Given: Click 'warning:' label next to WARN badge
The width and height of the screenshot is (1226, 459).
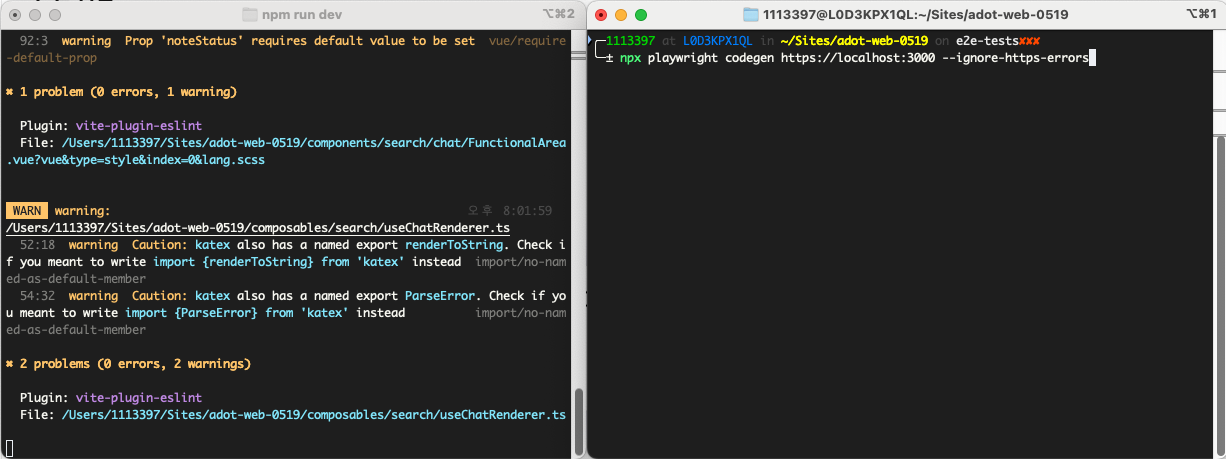Looking at the screenshot, I should (x=82, y=211).
